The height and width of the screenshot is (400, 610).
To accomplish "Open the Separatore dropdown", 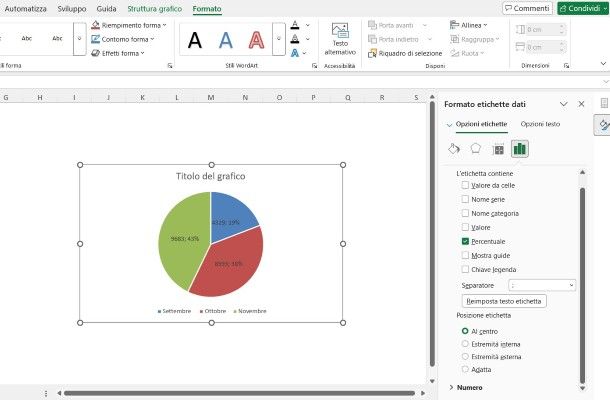I will (542, 285).
